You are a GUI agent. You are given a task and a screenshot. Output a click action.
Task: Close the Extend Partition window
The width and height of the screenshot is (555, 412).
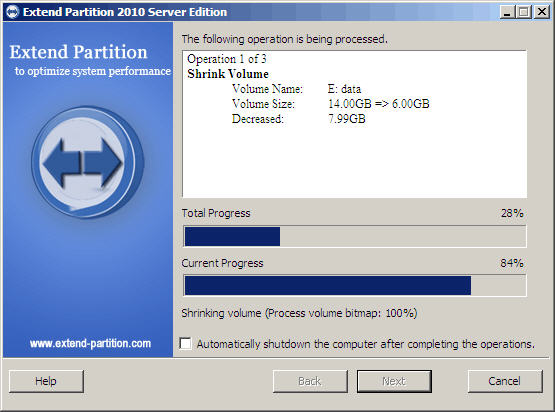(542, 12)
